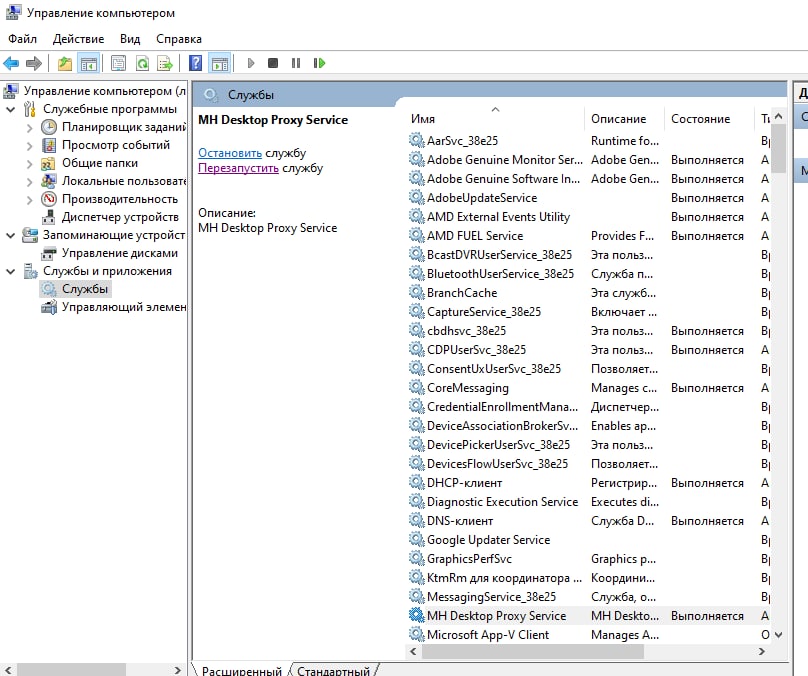808x676 pixels.
Task: Select the Microsoft App-V Client row
Action: (587, 635)
